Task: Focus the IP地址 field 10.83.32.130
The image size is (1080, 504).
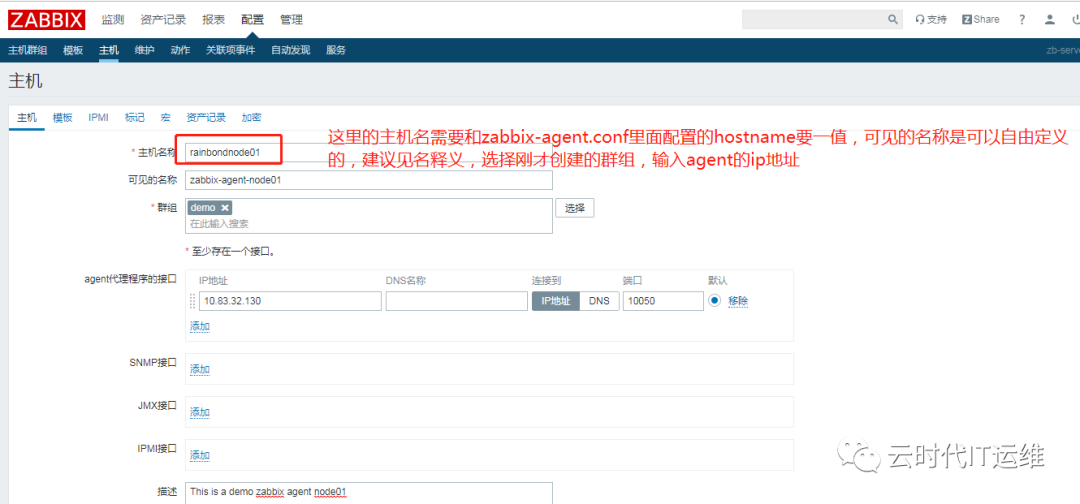Action: pos(290,302)
